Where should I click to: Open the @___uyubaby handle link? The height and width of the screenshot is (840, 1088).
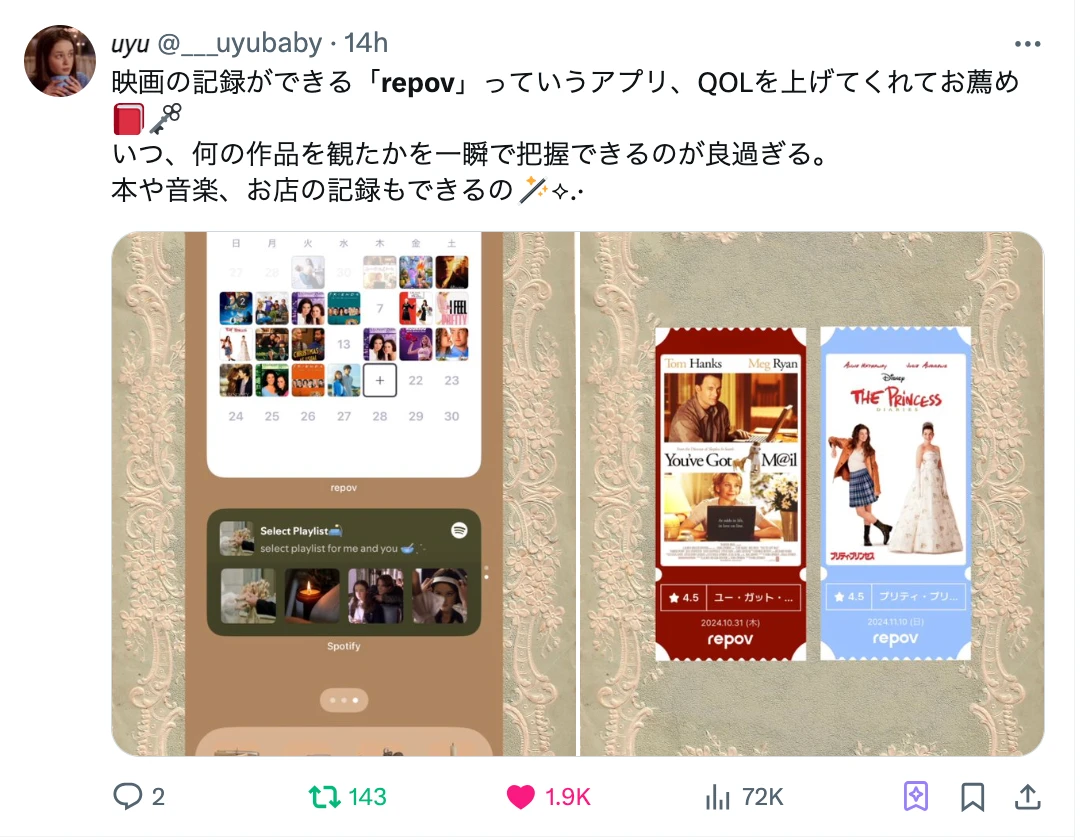(x=239, y=43)
